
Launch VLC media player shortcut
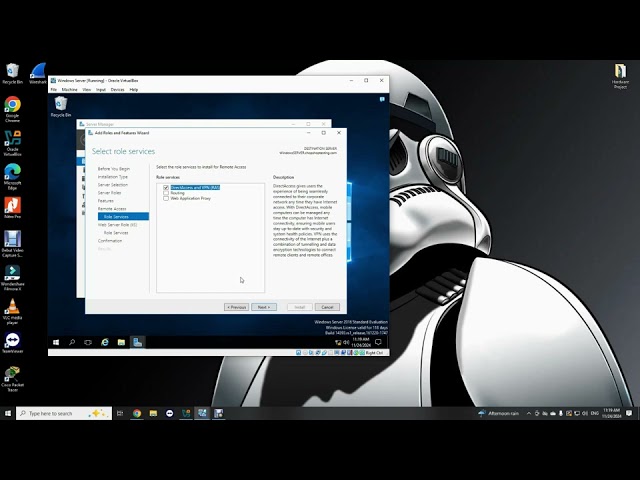[12, 311]
